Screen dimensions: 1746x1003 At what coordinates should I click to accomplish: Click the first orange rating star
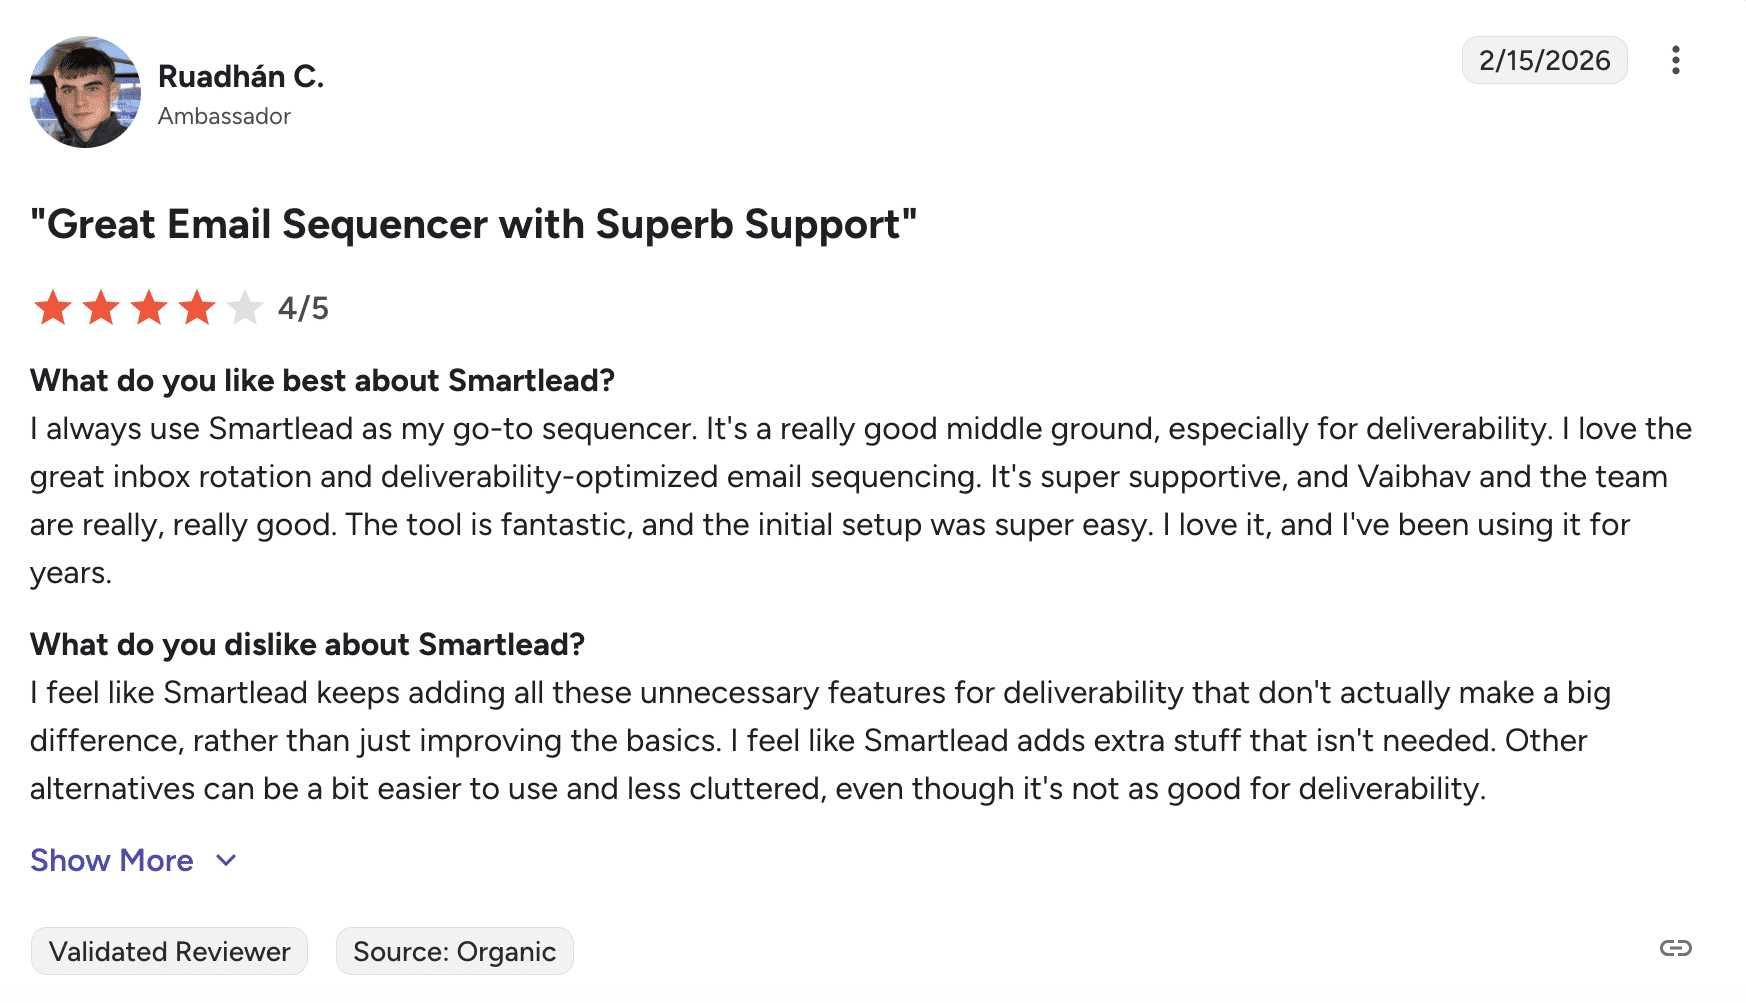coord(53,308)
